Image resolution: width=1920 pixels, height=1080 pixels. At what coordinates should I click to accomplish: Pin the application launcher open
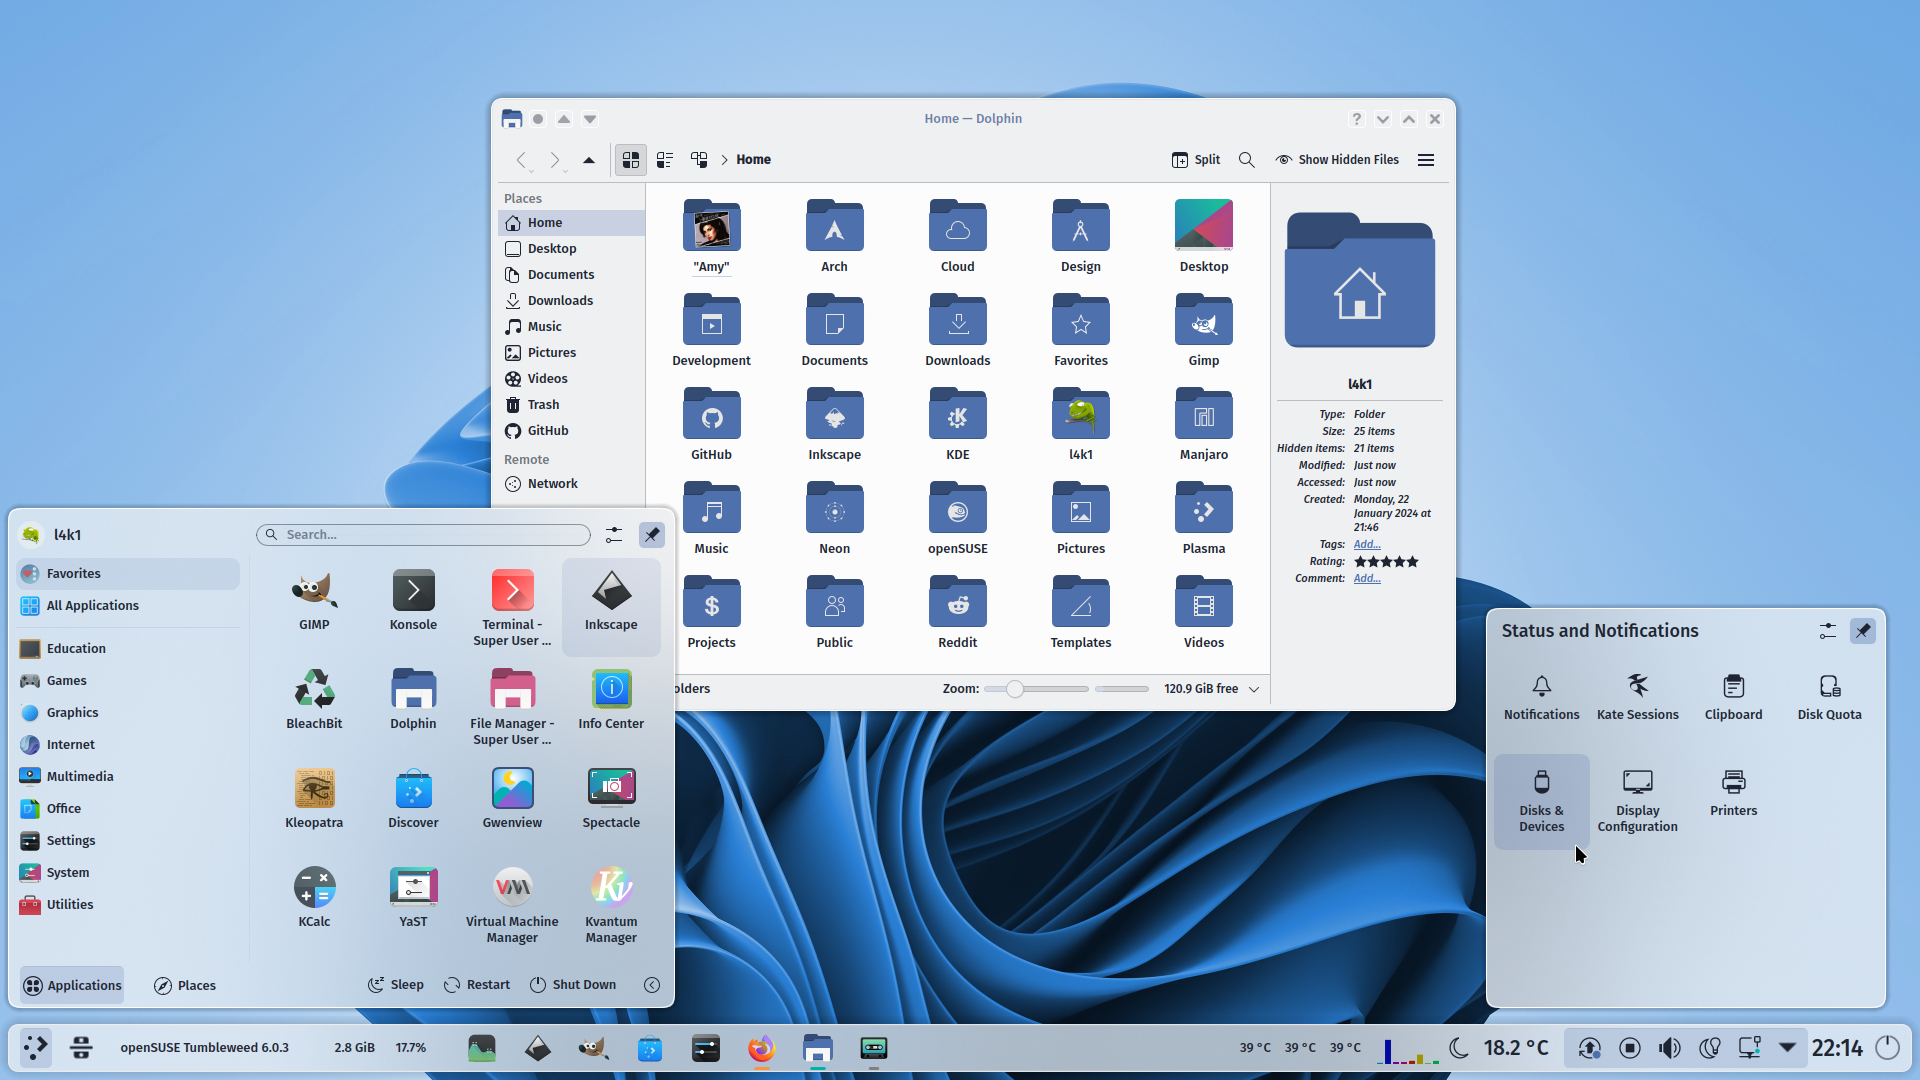point(651,535)
